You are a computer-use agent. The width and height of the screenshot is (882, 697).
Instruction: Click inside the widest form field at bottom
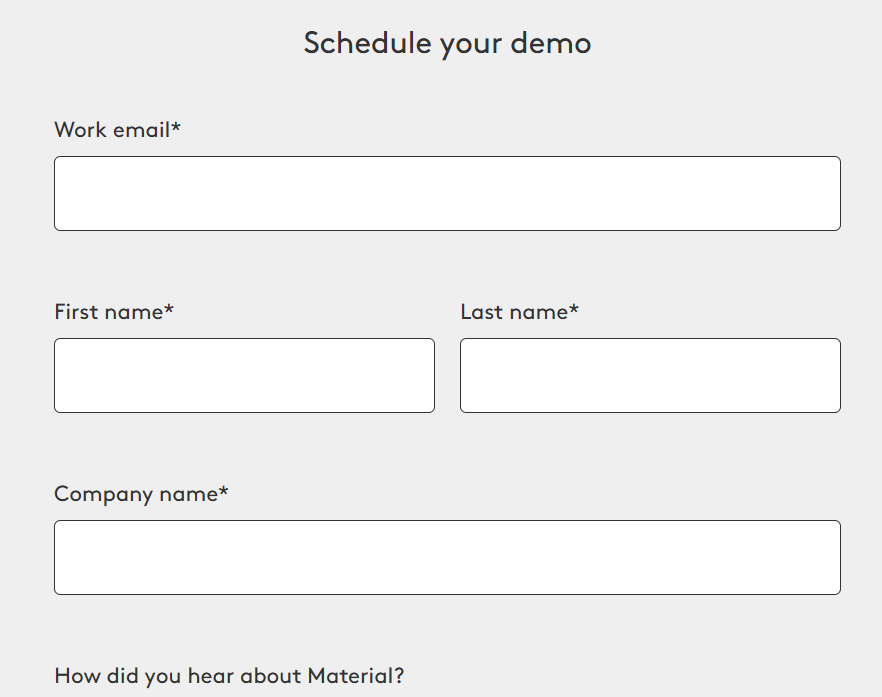pos(447,557)
